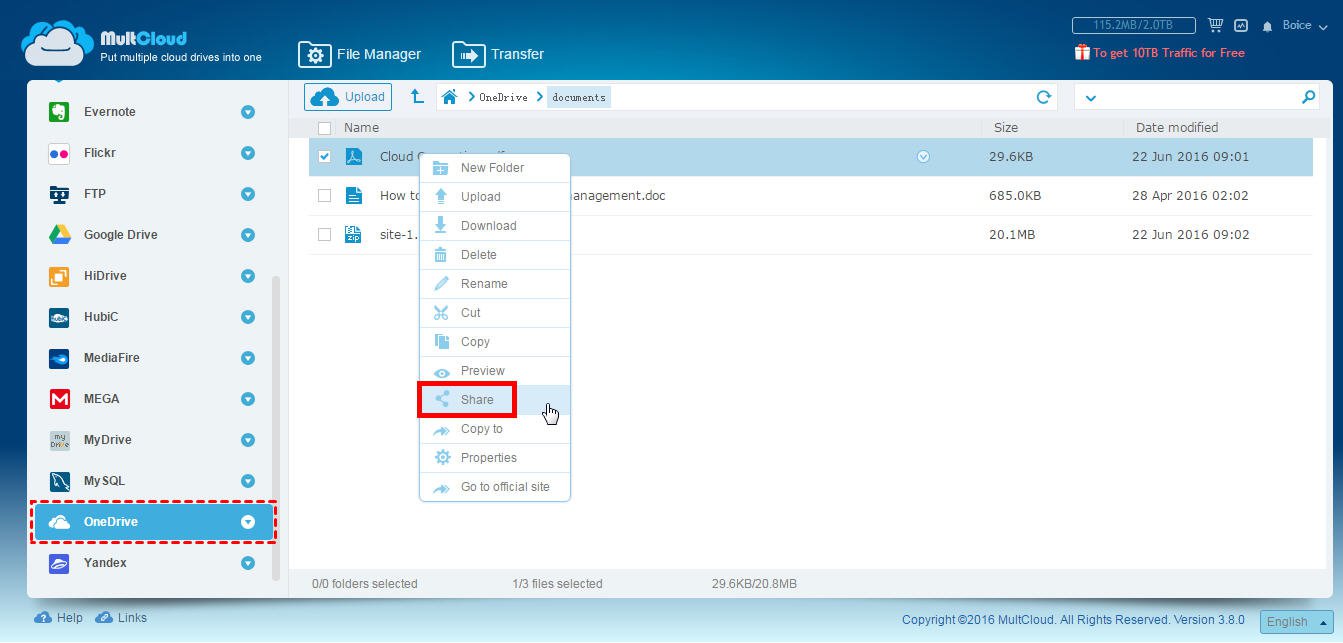Open the search filter dropdown chevron
1343x643 pixels.
coord(1090,98)
